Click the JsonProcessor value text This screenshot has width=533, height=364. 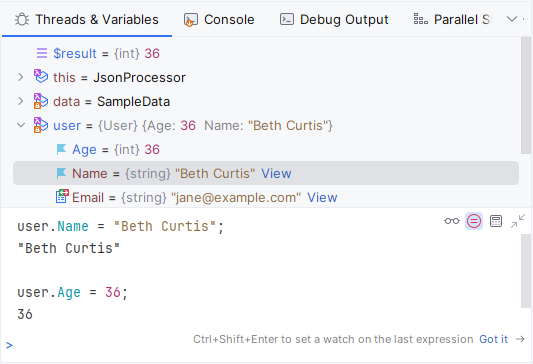tap(139, 77)
